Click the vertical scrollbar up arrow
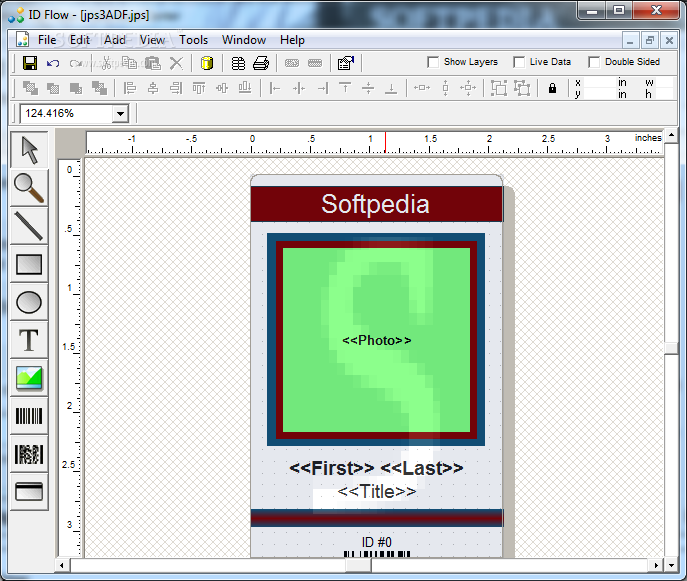 671,135
